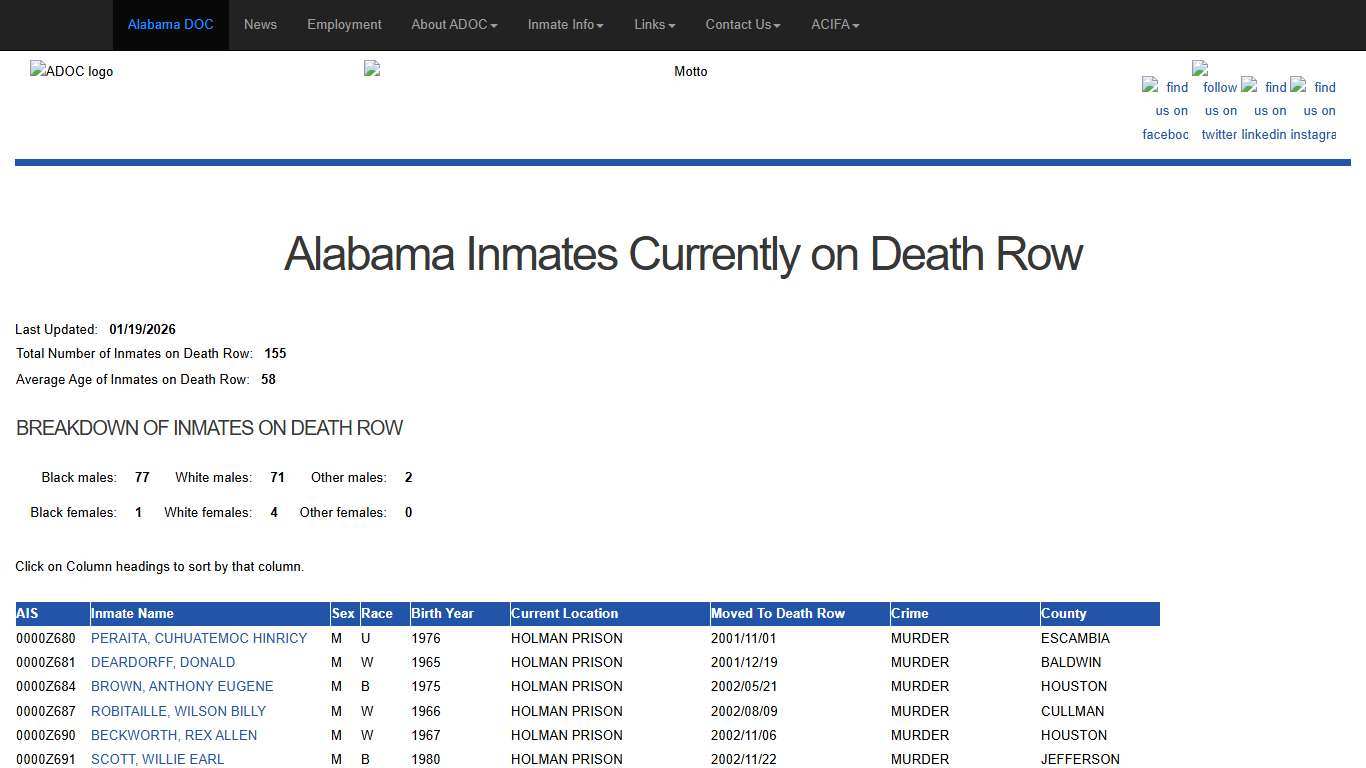Open the Employment navigation tab

click(x=344, y=25)
